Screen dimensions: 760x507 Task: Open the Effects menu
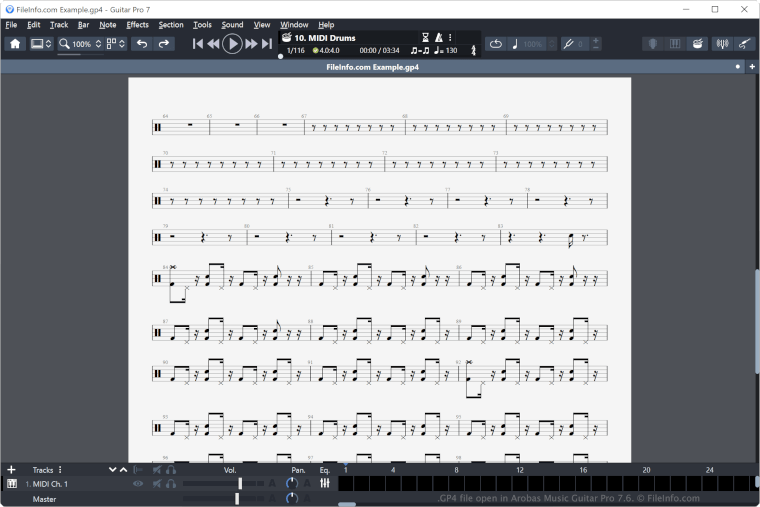coord(138,25)
